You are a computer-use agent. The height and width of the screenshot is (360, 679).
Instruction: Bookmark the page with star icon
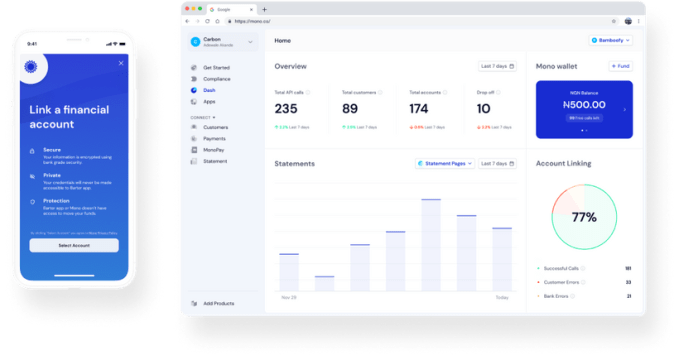614,21
